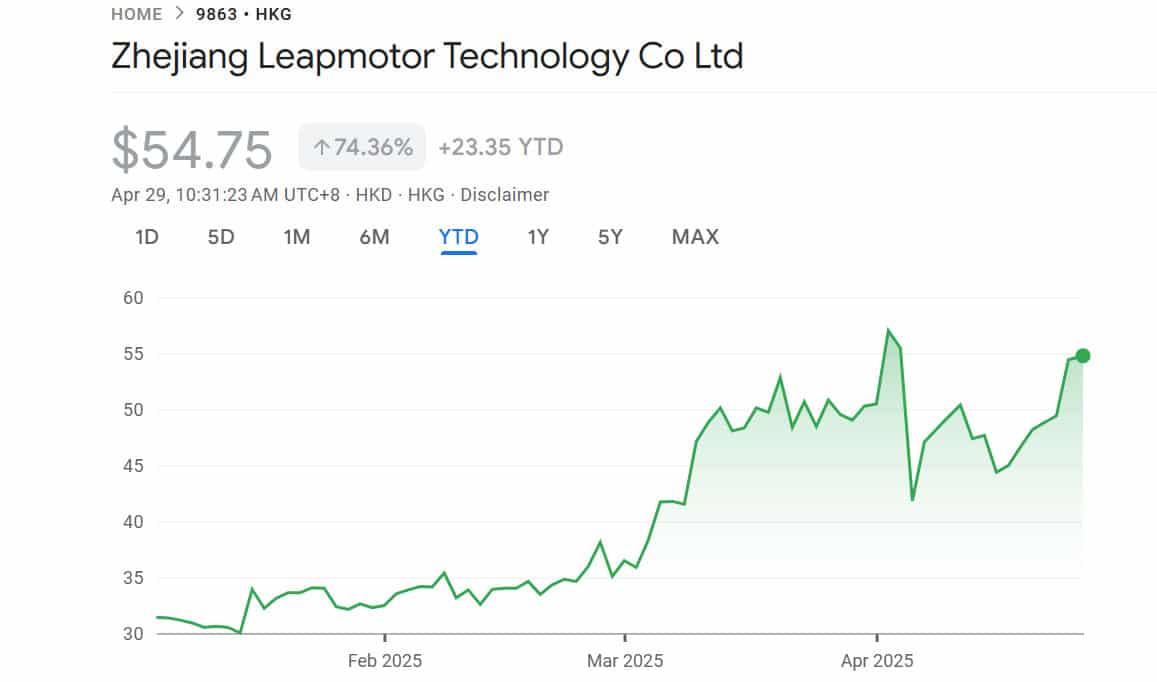Click the active YTD tab
Screen dimensions: 1157x682
tap(458, 237)
